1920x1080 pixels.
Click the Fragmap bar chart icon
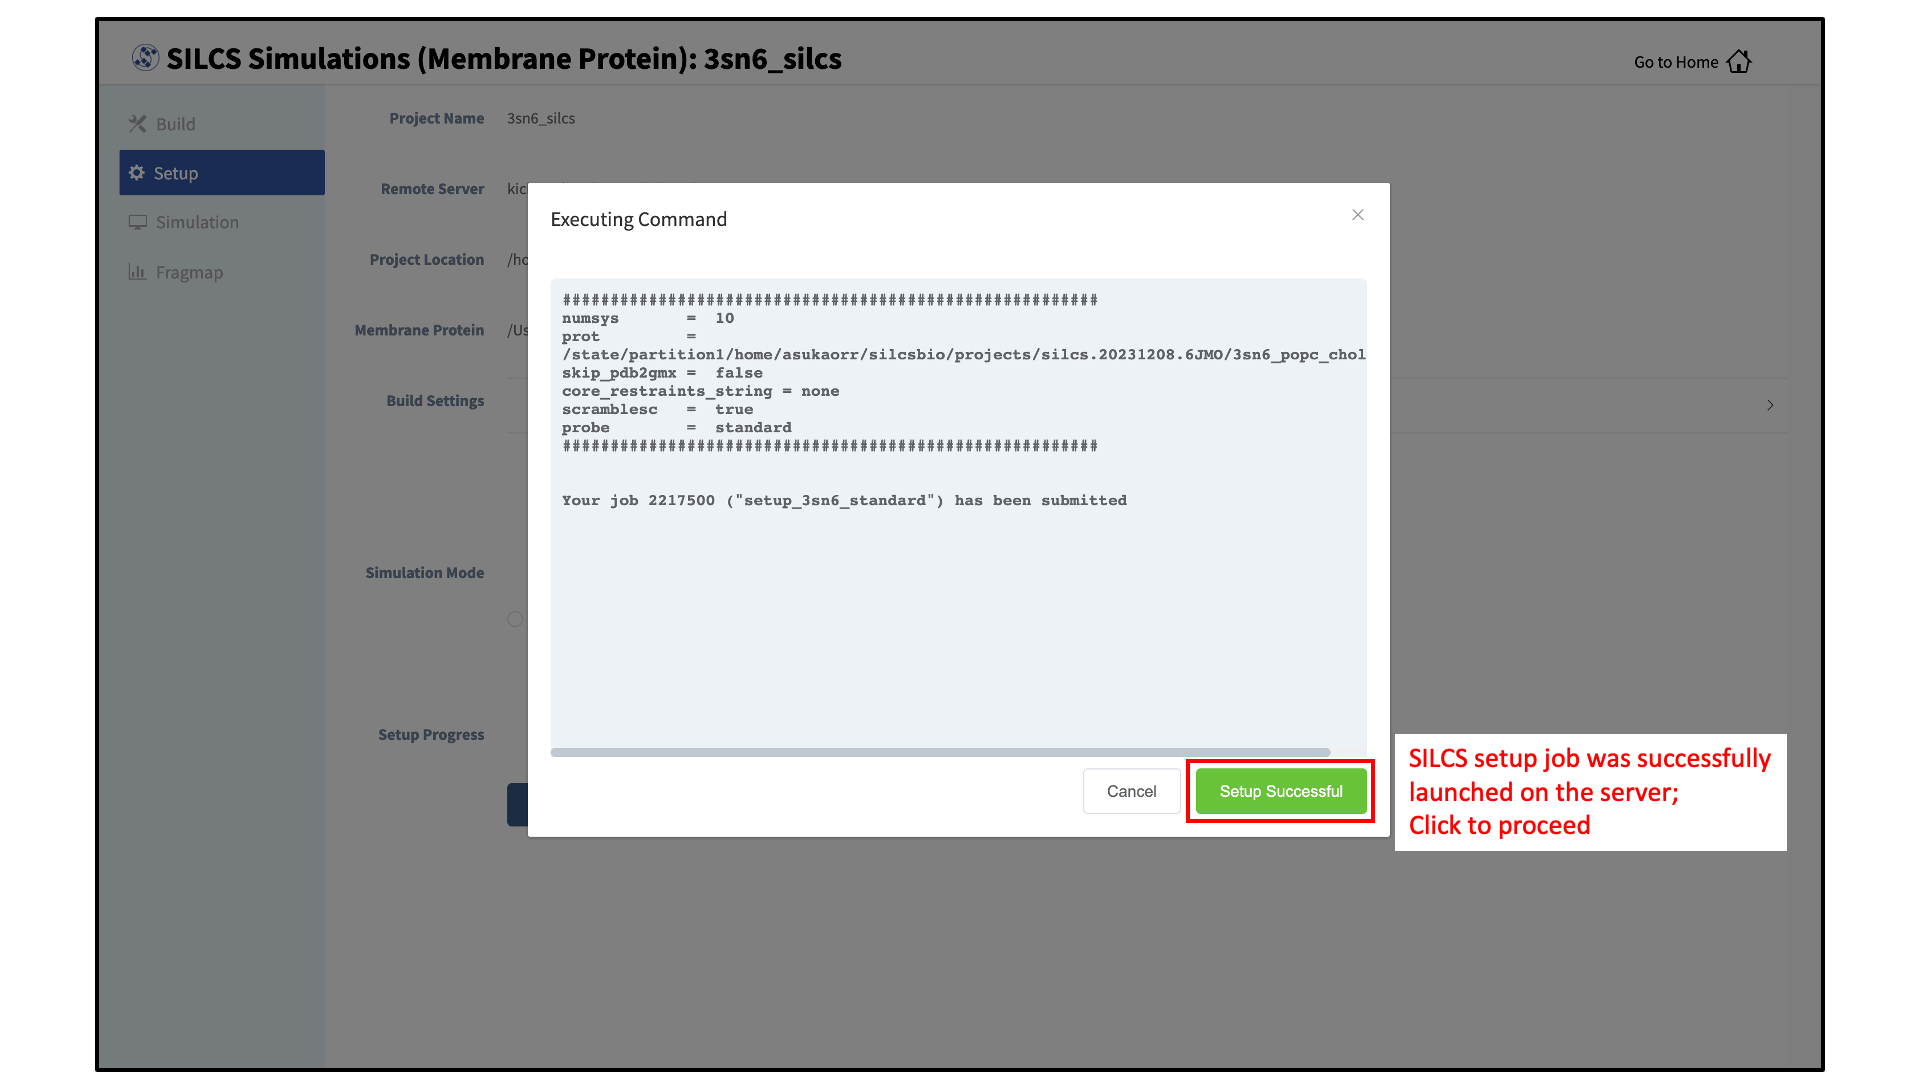click(x=138, y=272)
